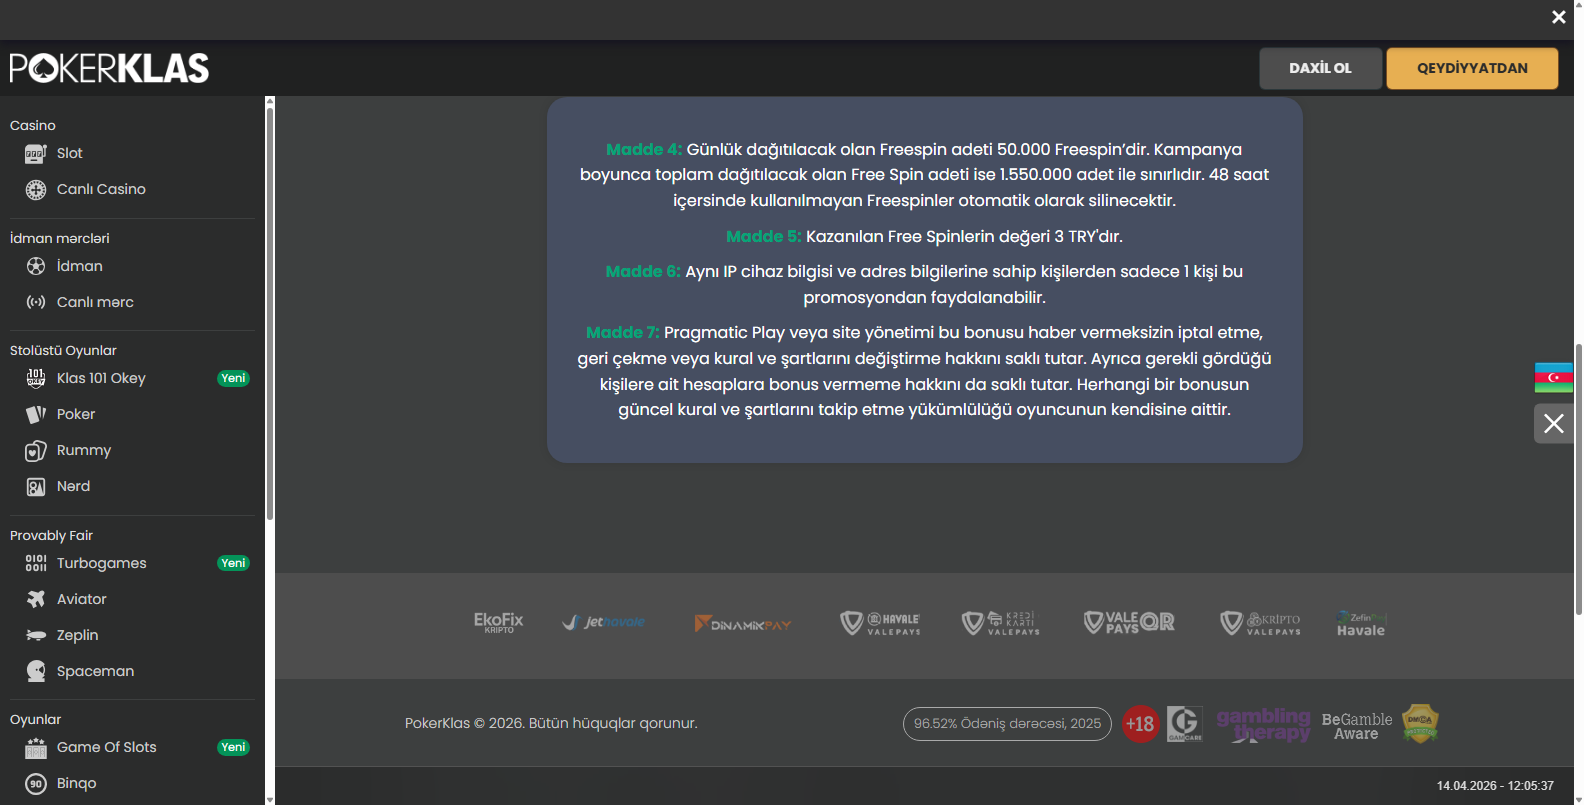Click Yeni badge beside Klas 101 Okey
Viewport: 1584px width, 805px height.
click(x=233, y=378)
